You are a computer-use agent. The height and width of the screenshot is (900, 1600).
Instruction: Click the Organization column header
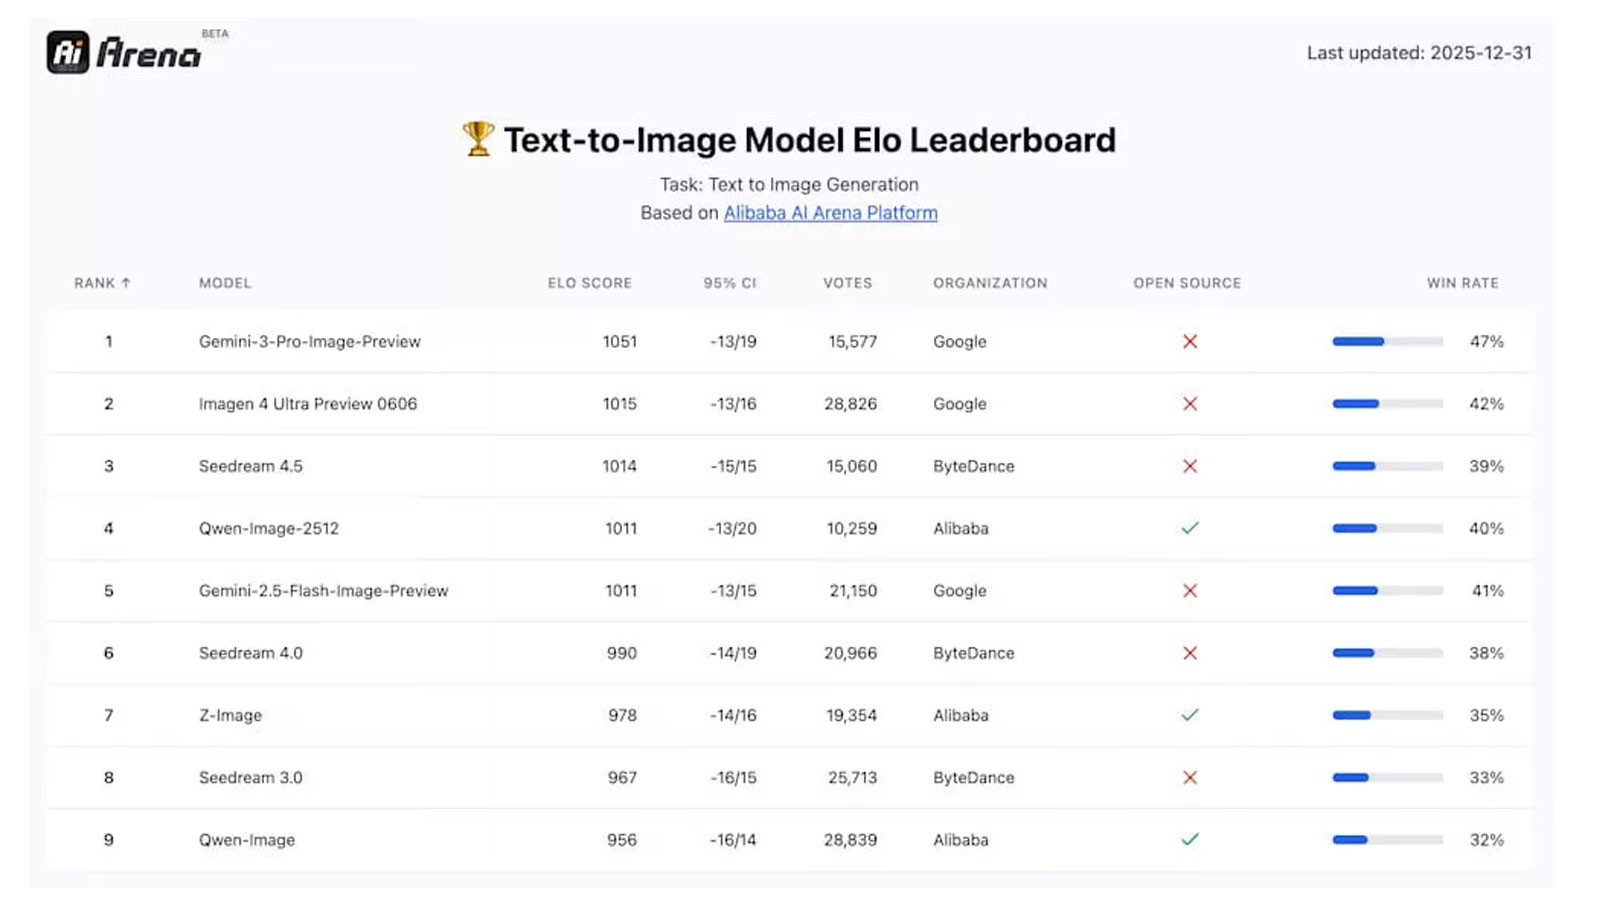click(x=990, y=283)
